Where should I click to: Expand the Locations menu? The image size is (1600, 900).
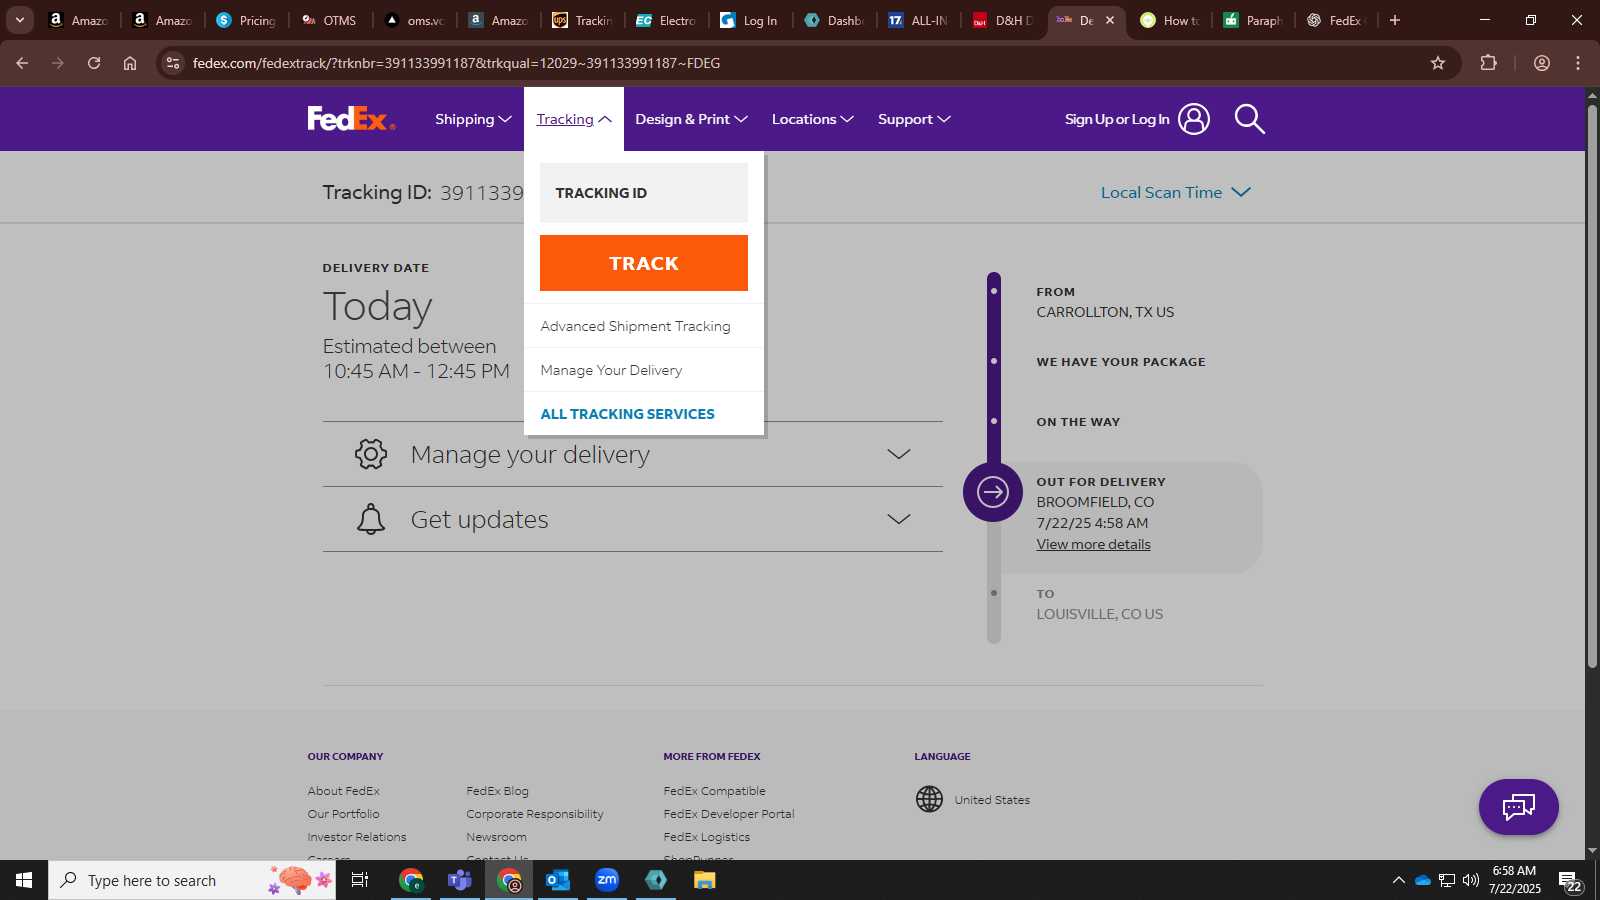point(812,119)
